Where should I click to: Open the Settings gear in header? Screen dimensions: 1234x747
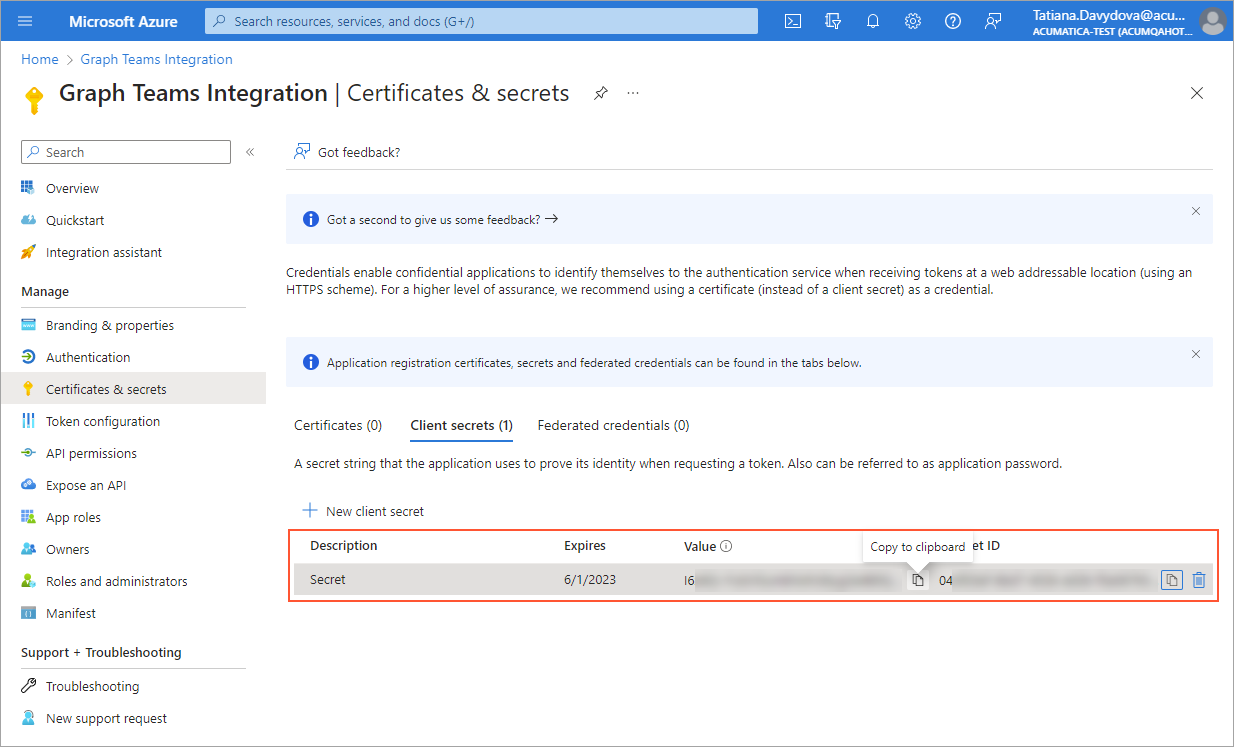click(913, 21)
